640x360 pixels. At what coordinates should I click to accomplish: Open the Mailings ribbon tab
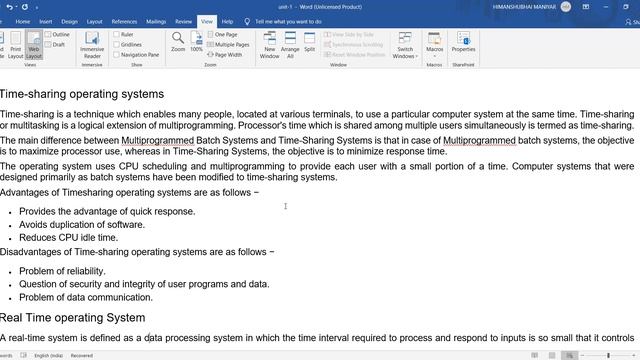pos(156,22)
